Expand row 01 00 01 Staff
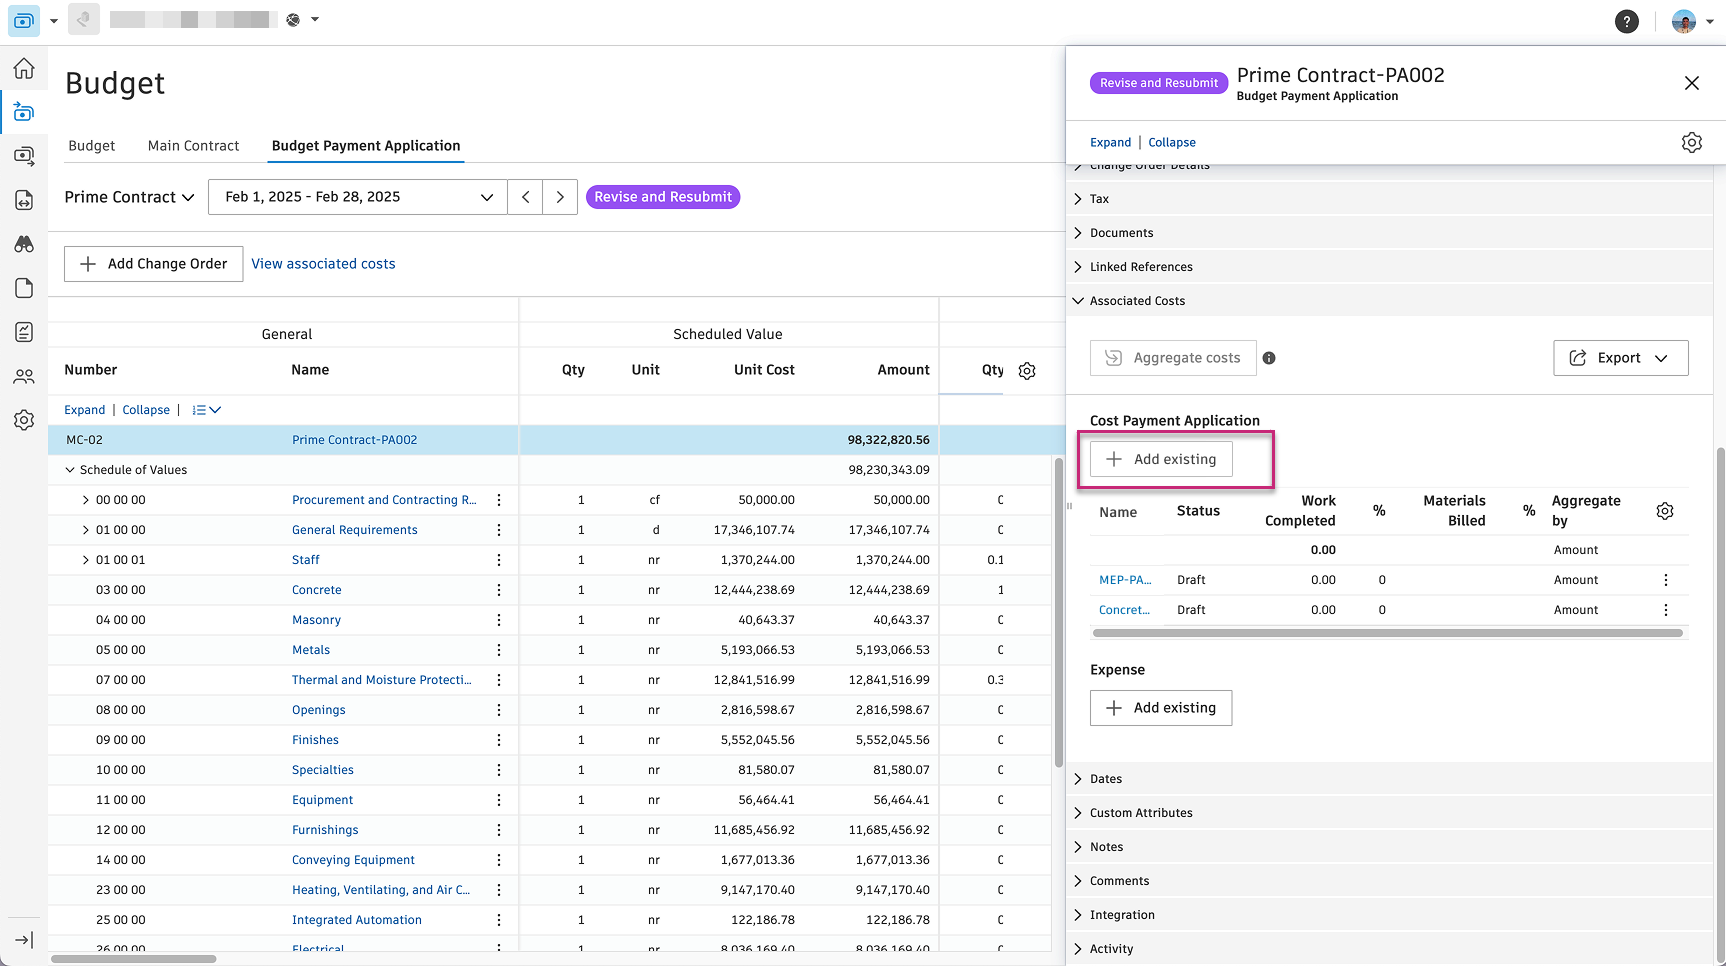1726x966 pixels. 85,560
